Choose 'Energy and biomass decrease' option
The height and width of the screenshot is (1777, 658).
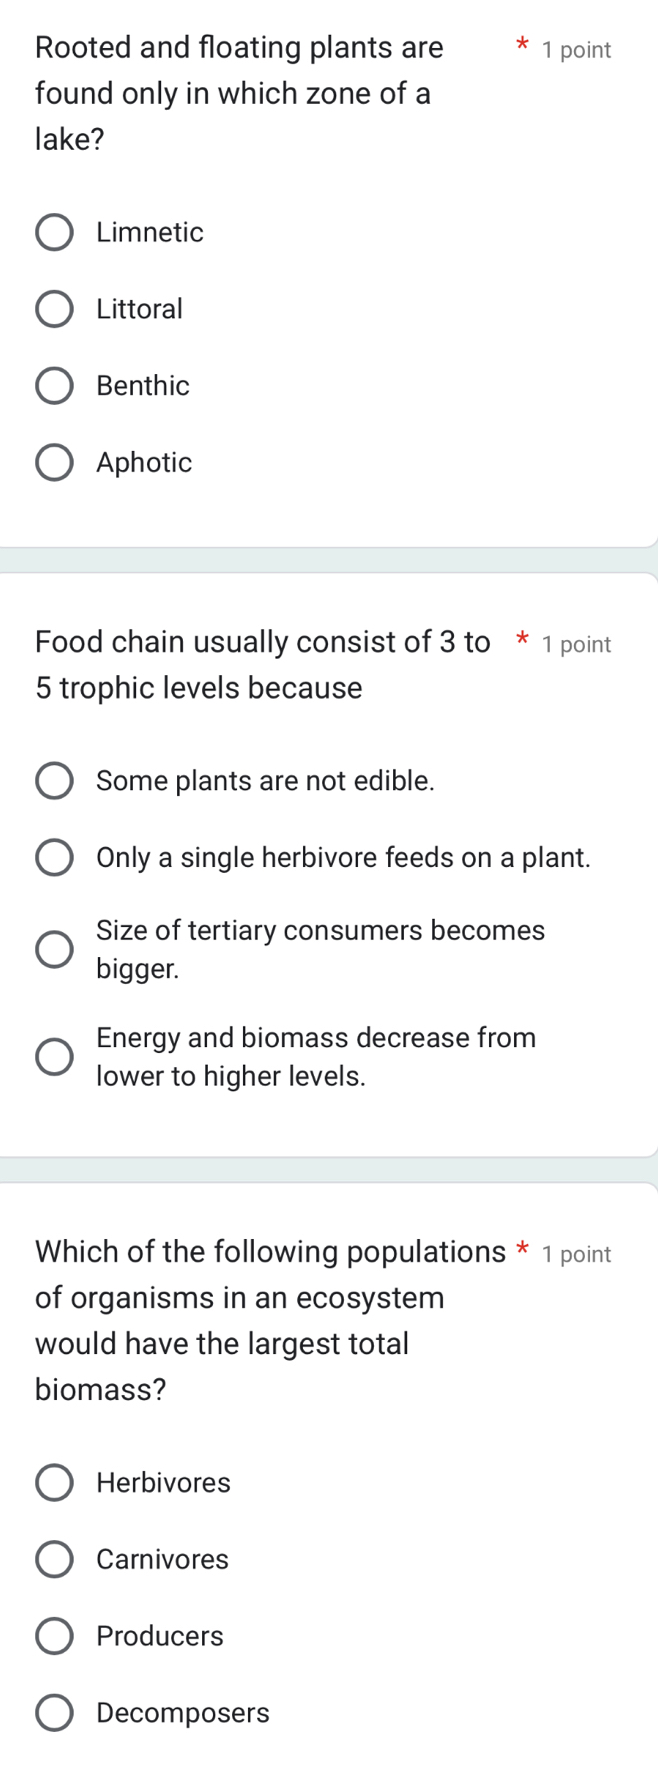point(54,1057)
